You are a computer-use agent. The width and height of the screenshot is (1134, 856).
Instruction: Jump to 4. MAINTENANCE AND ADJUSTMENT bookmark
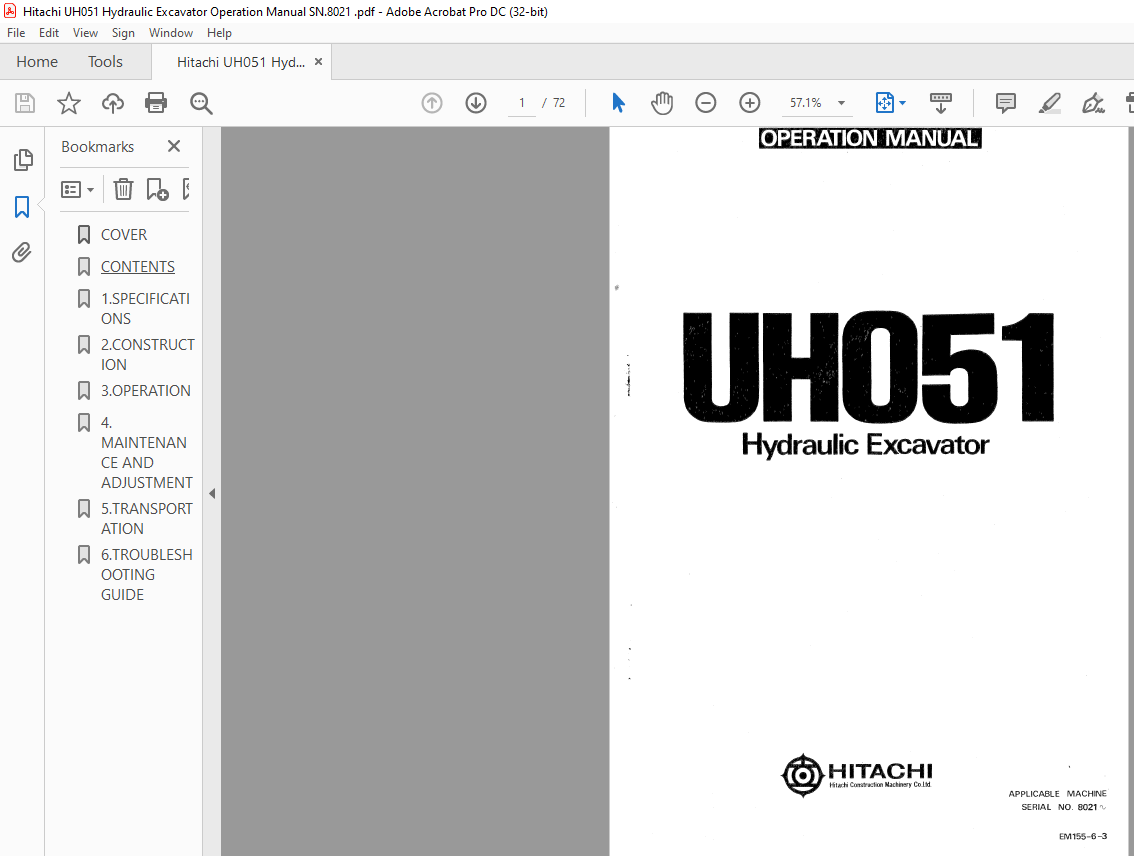pos(146,453)
